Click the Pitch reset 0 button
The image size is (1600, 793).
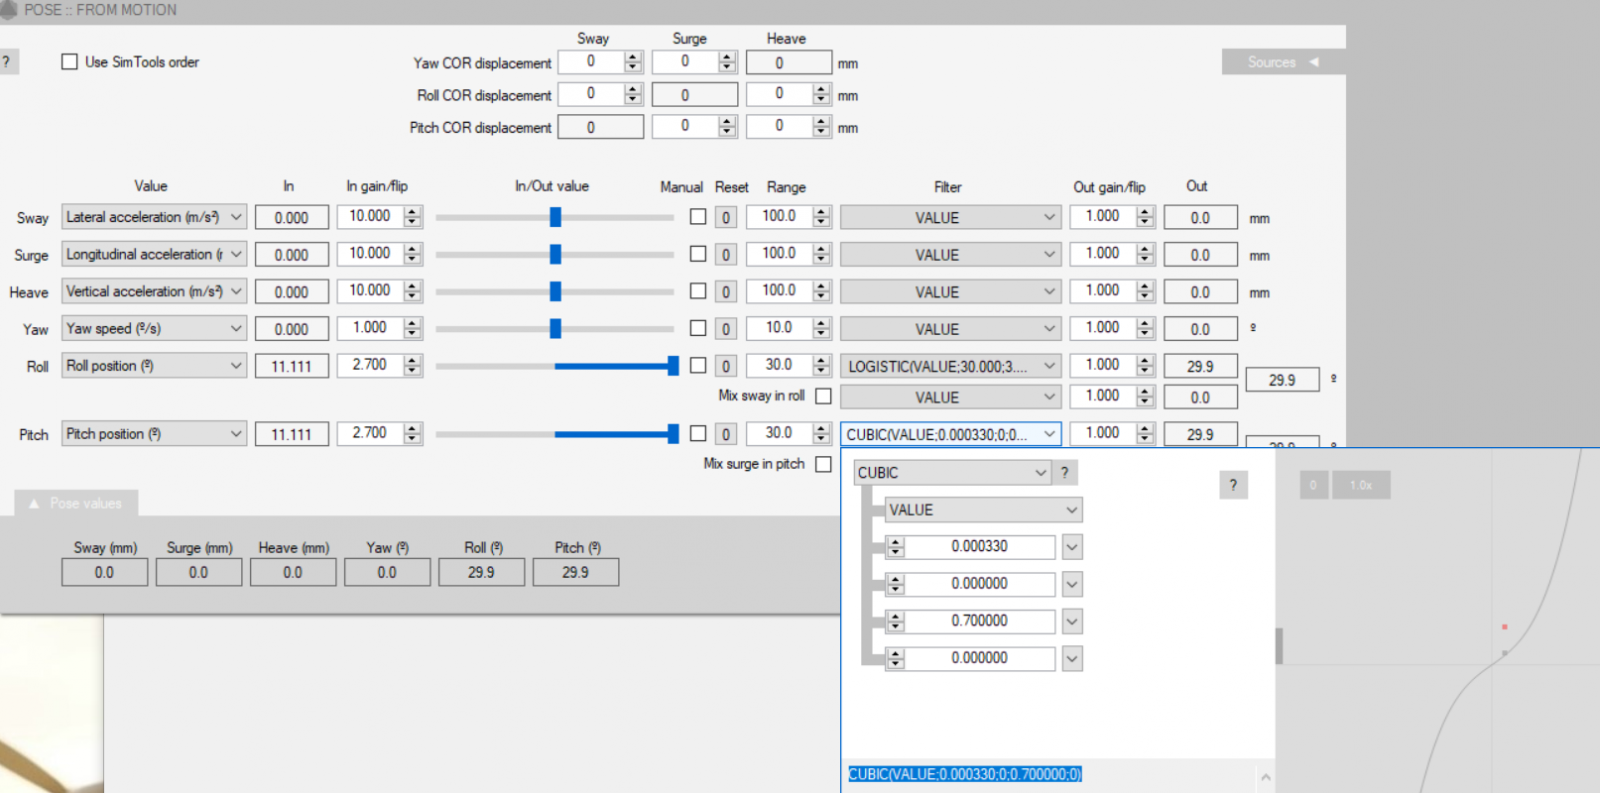coord(726,435)
